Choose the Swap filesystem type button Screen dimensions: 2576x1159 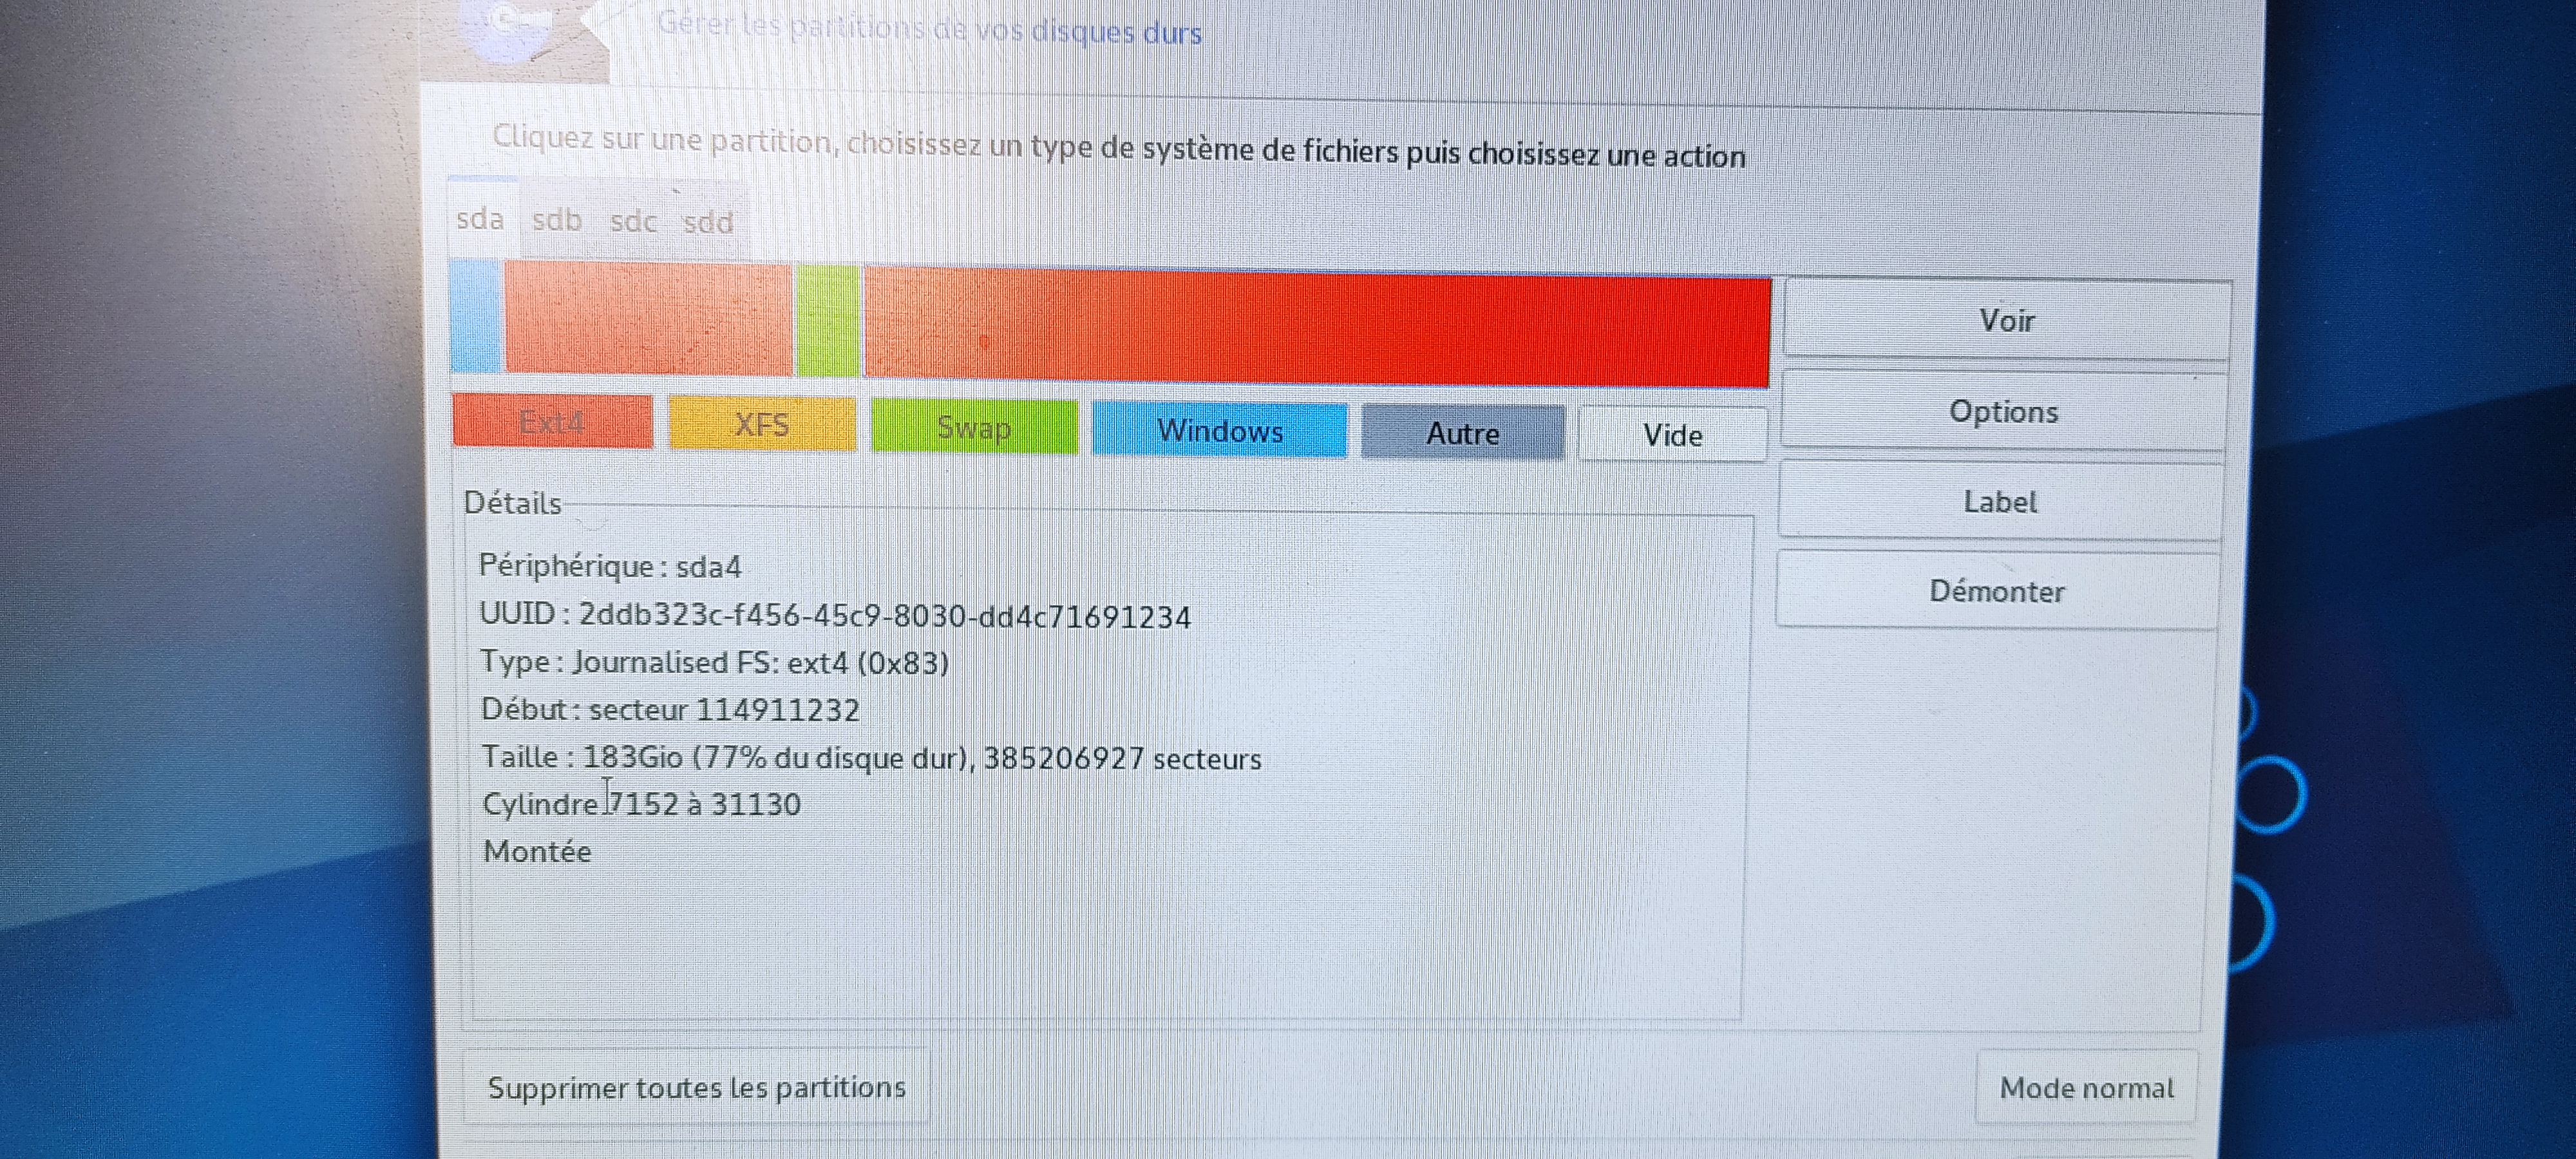(974, 427)
